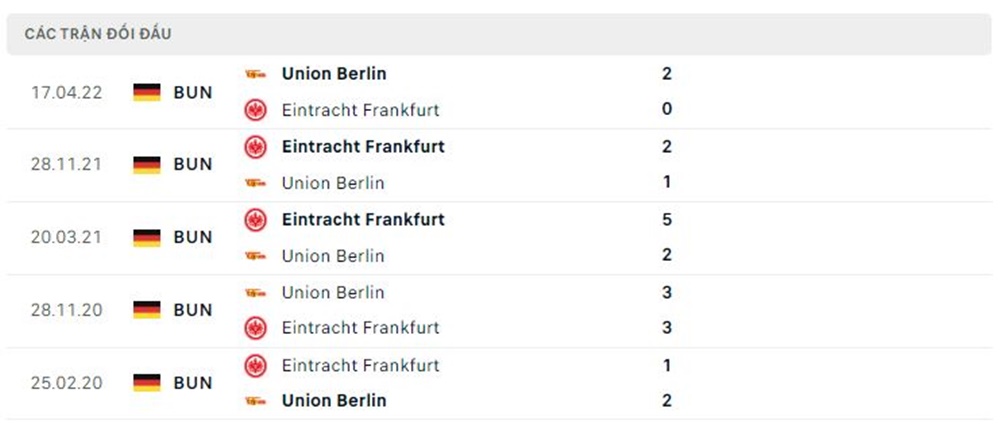
Task: Open Union Berlin team in 17.04.22 match
Action: [334, 73]
